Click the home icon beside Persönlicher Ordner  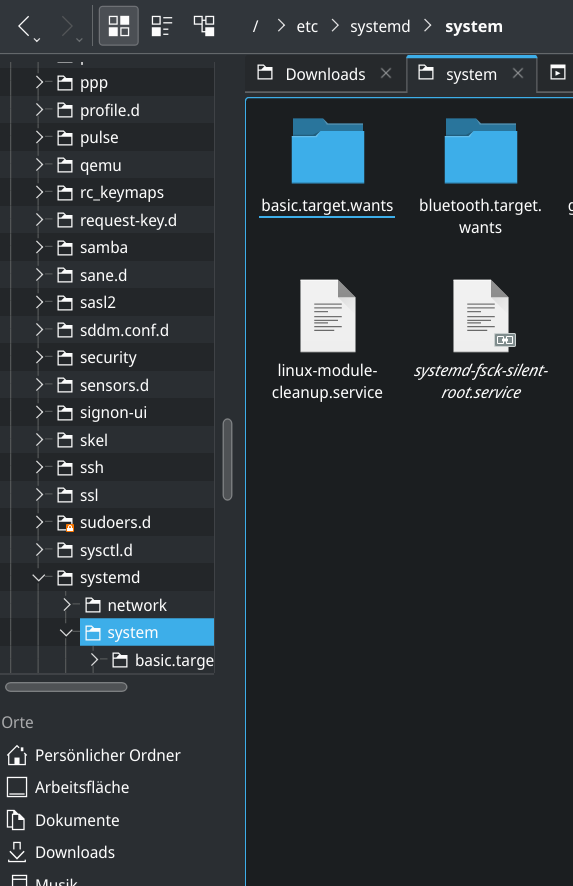point(17,755)
